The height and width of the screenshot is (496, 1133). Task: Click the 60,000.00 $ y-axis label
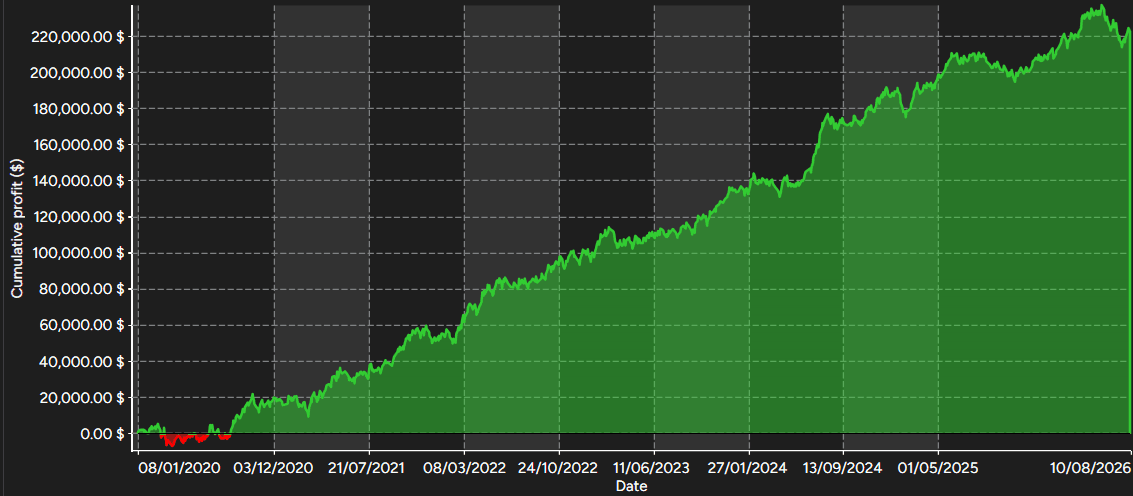coord(81,325)
